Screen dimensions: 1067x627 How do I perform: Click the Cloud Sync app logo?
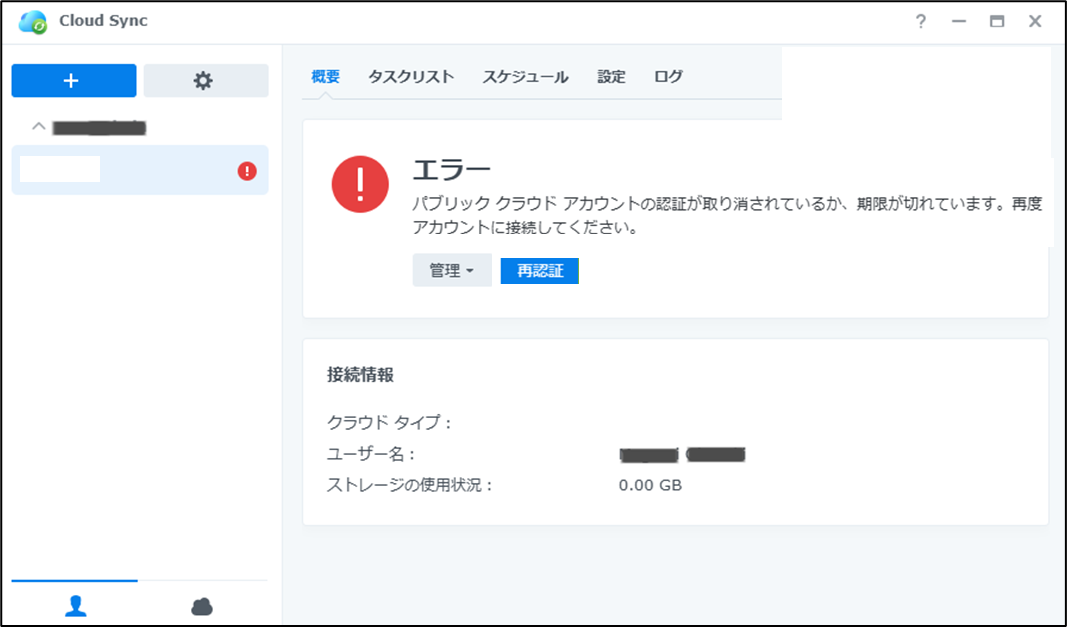pyautogui.click(x=33, y=21)
